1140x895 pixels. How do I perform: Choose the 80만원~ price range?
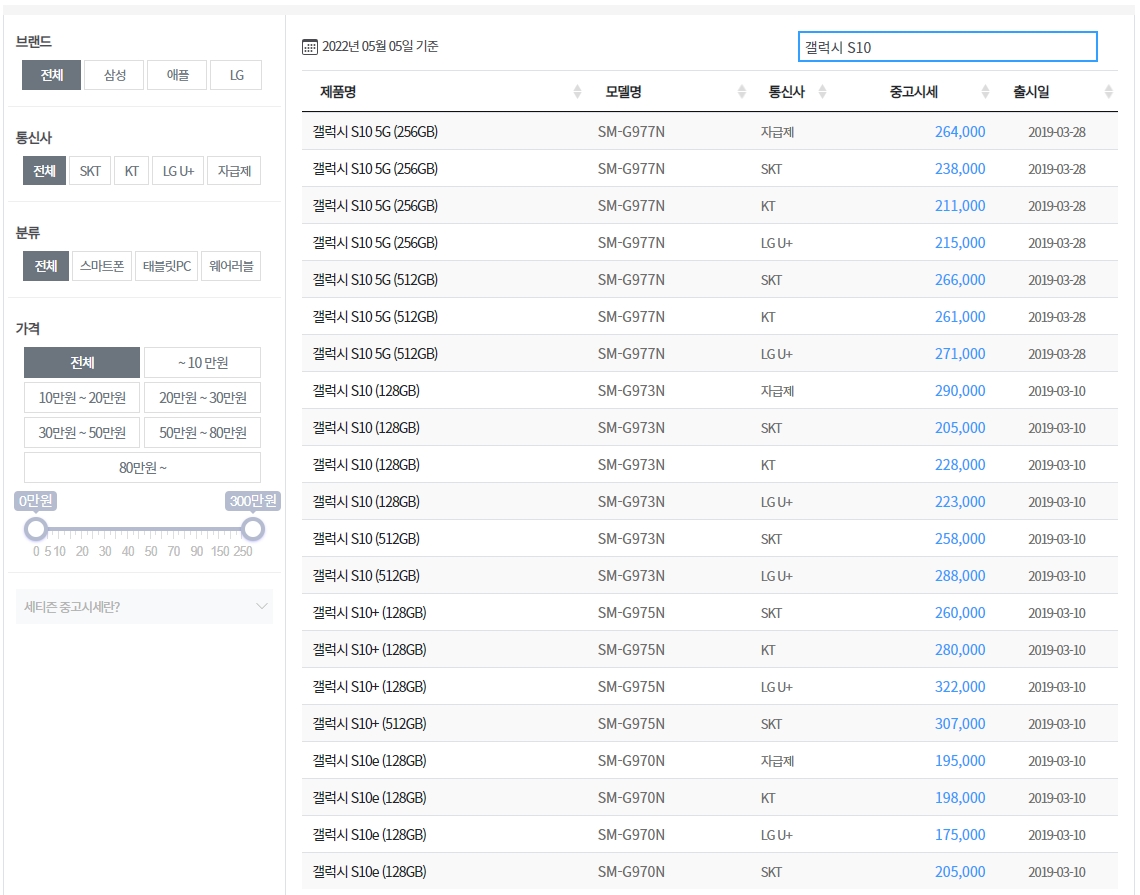[x=142, y=467]
